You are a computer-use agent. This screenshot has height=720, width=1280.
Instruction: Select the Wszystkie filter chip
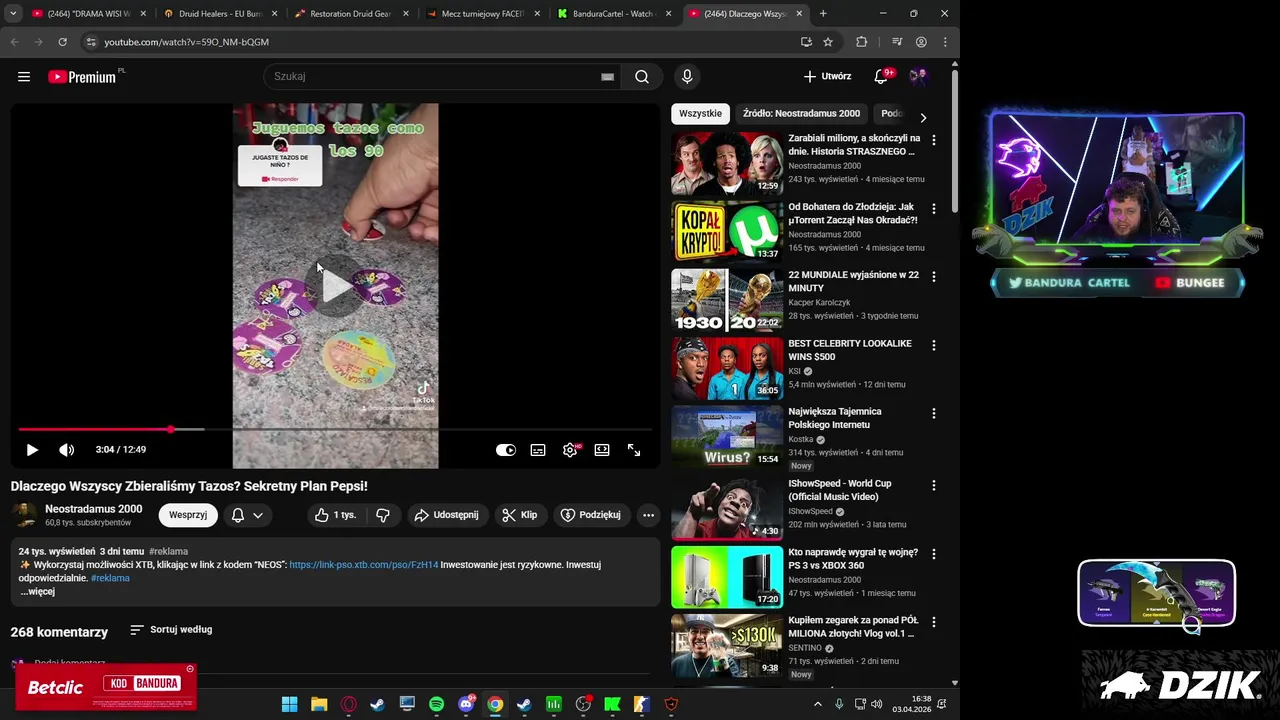tap(700, 114)
